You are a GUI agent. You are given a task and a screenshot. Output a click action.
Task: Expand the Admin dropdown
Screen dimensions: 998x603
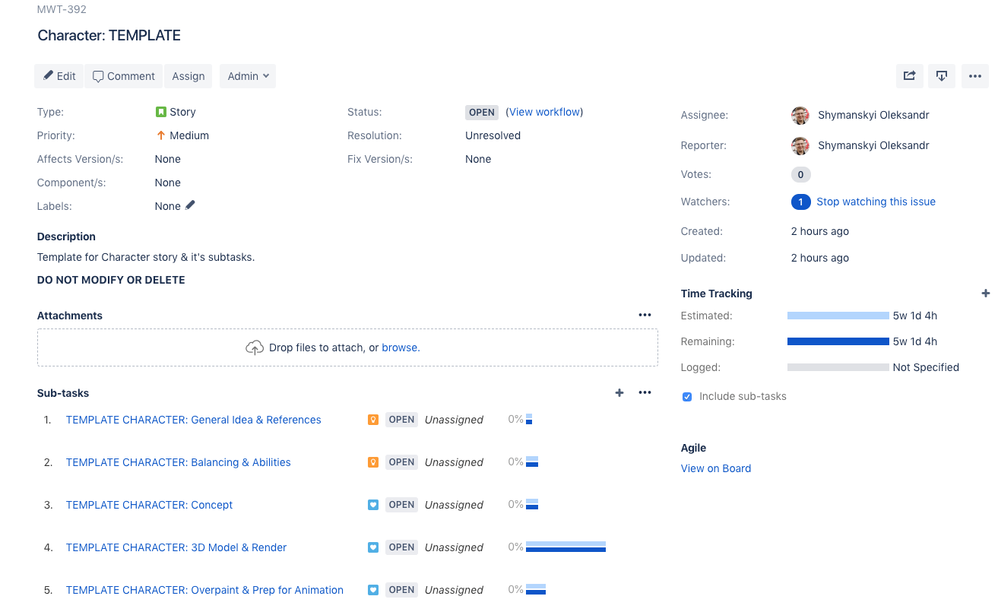point(248,76)
